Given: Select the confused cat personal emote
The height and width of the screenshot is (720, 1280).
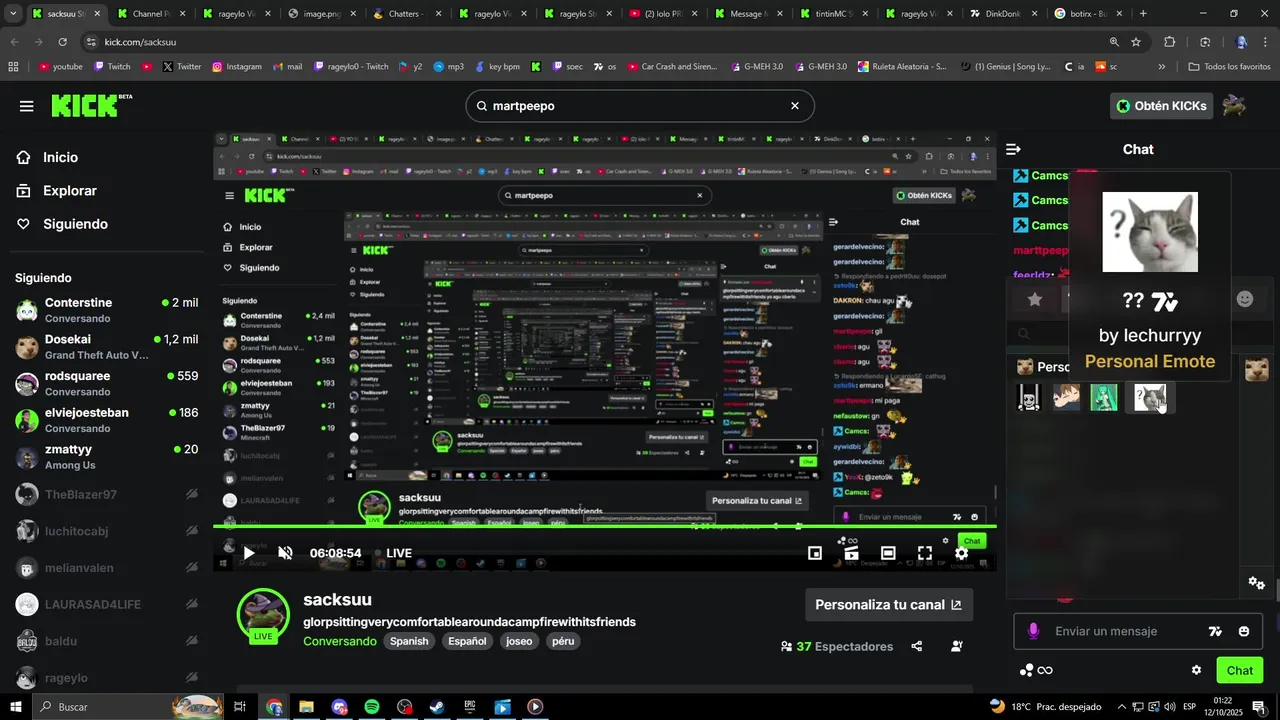Looking at the screenshot, I should [x=1149, y=397].
